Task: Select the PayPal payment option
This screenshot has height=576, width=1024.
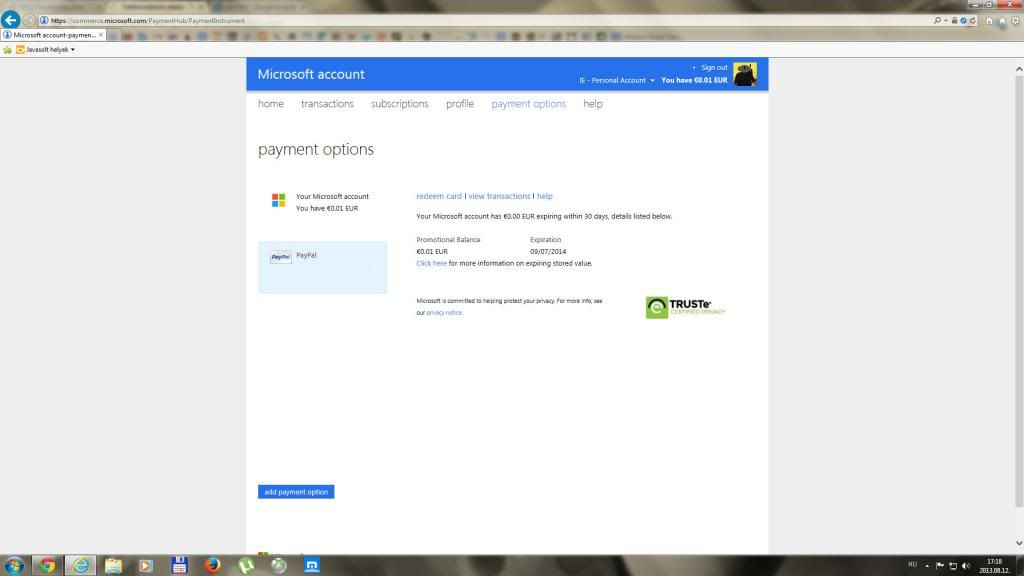Action: tap(323, 267)
